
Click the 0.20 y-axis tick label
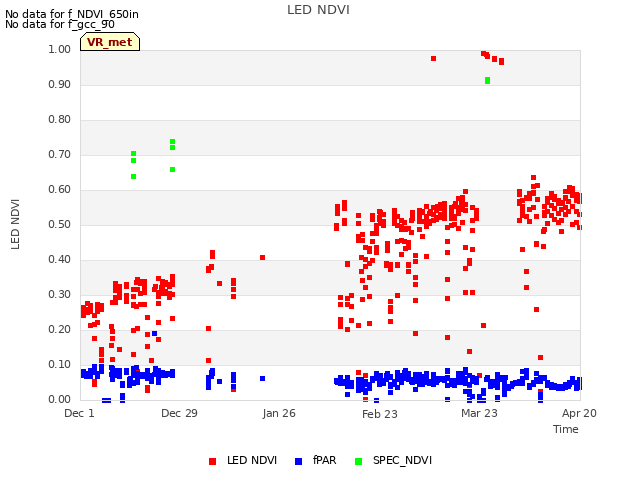pos(59,329)
